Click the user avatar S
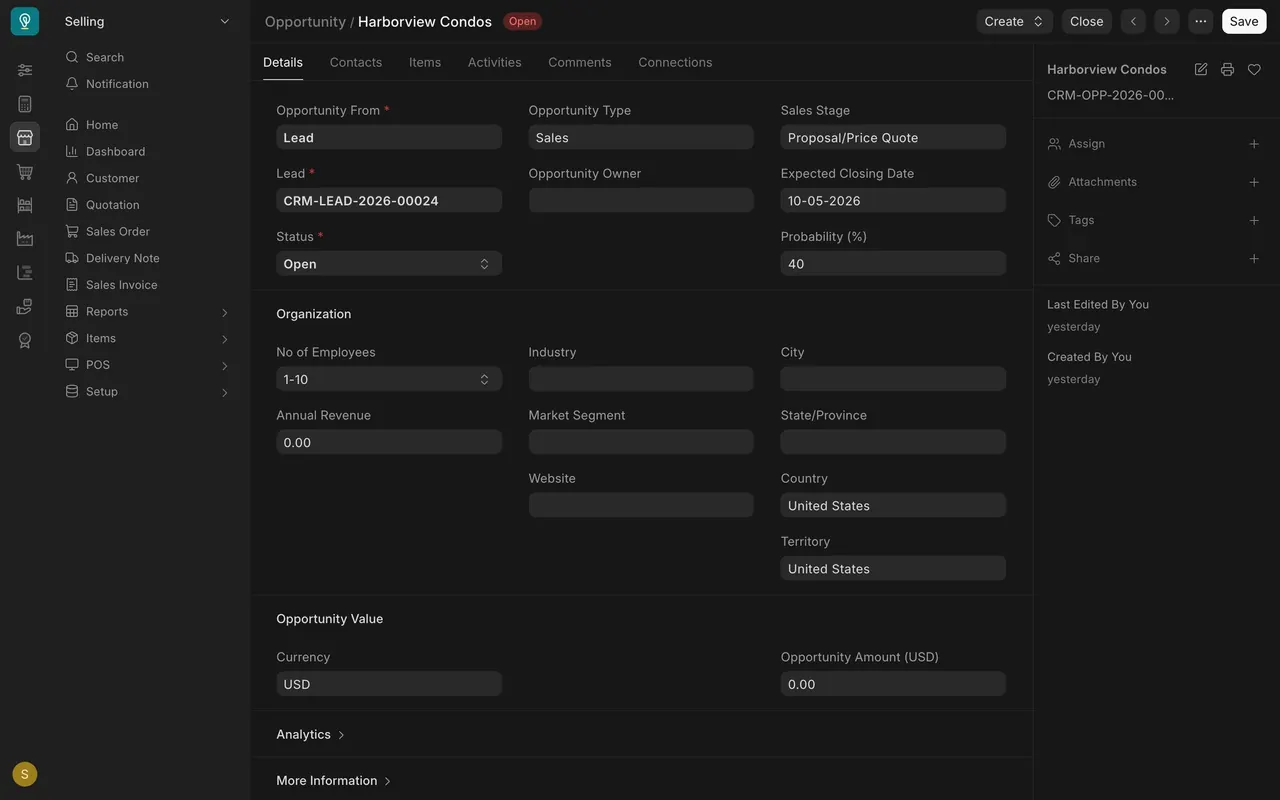 tap(25, 774)
